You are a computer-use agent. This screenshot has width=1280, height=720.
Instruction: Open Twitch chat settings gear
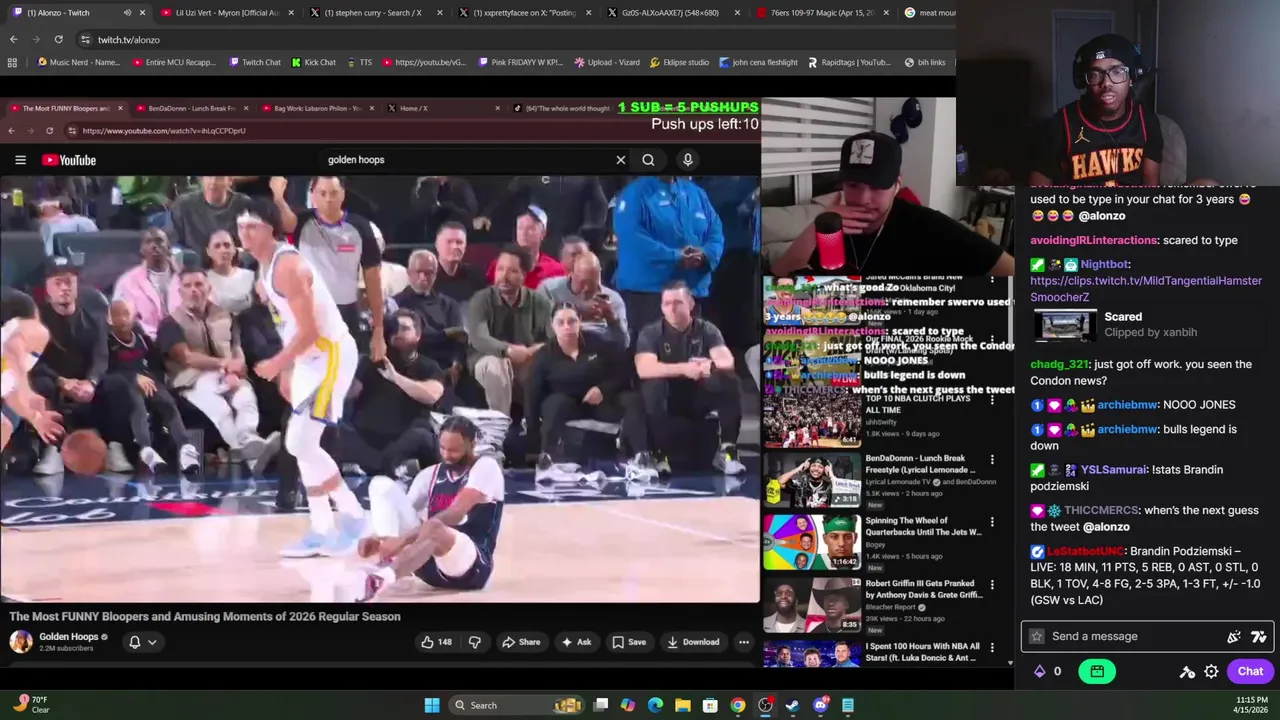point(1211,671)
